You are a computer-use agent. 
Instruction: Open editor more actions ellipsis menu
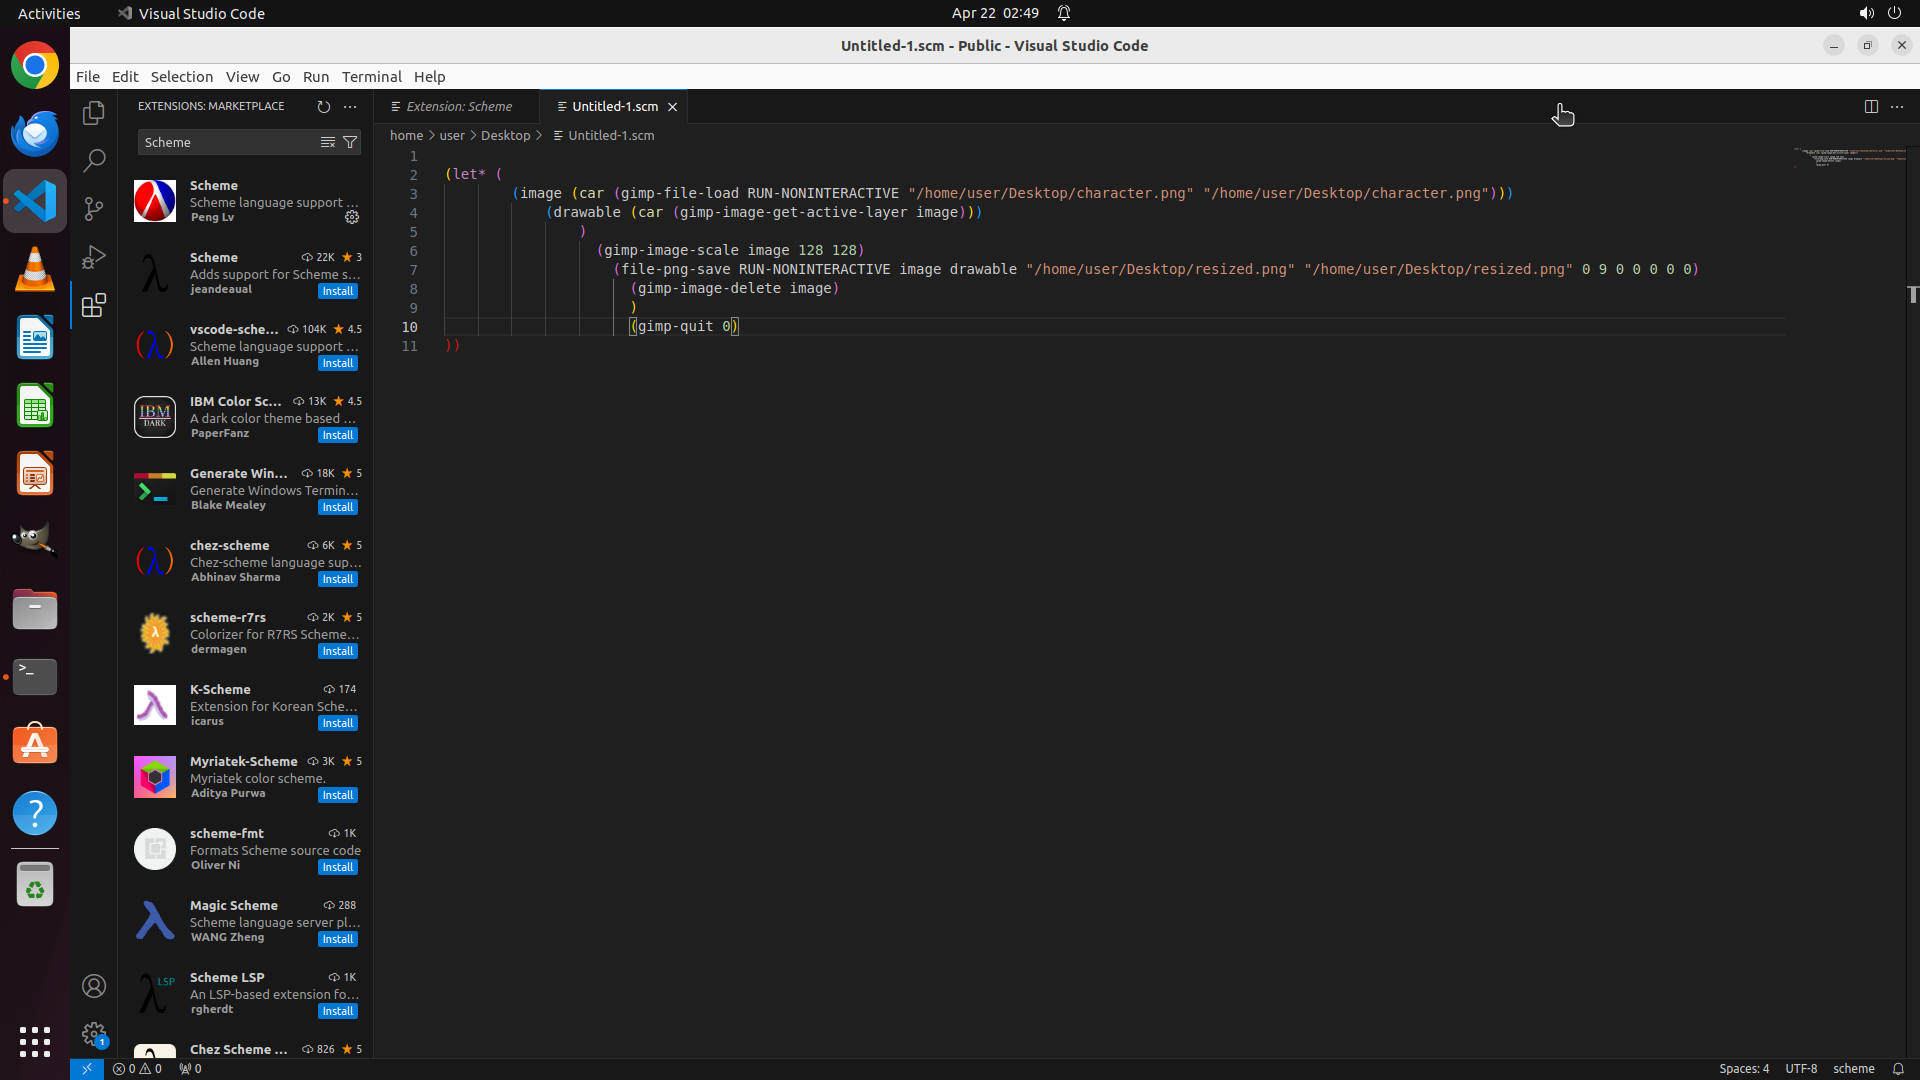click(1897, 106)
